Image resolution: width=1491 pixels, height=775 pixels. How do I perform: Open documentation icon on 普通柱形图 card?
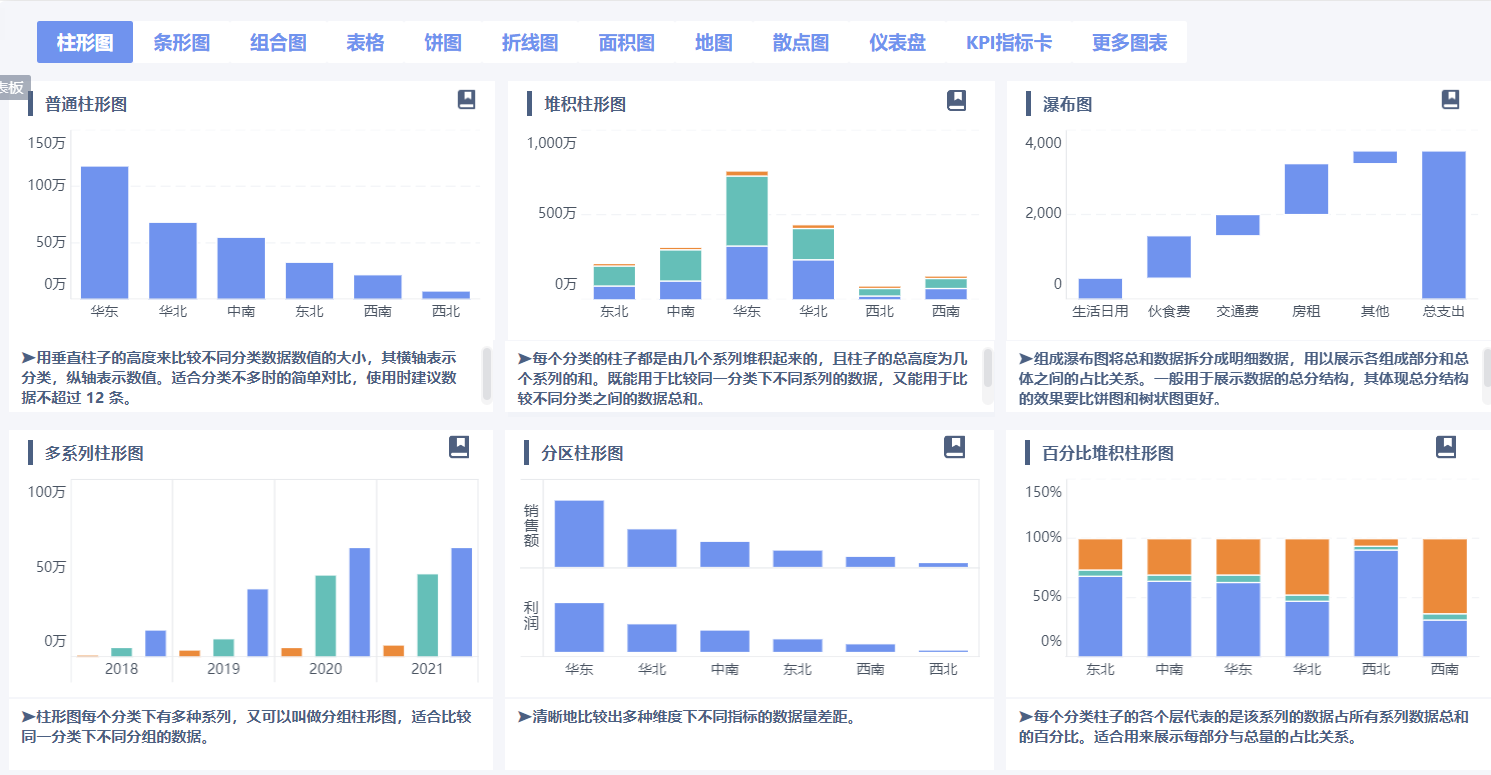[x=466, y=100]
